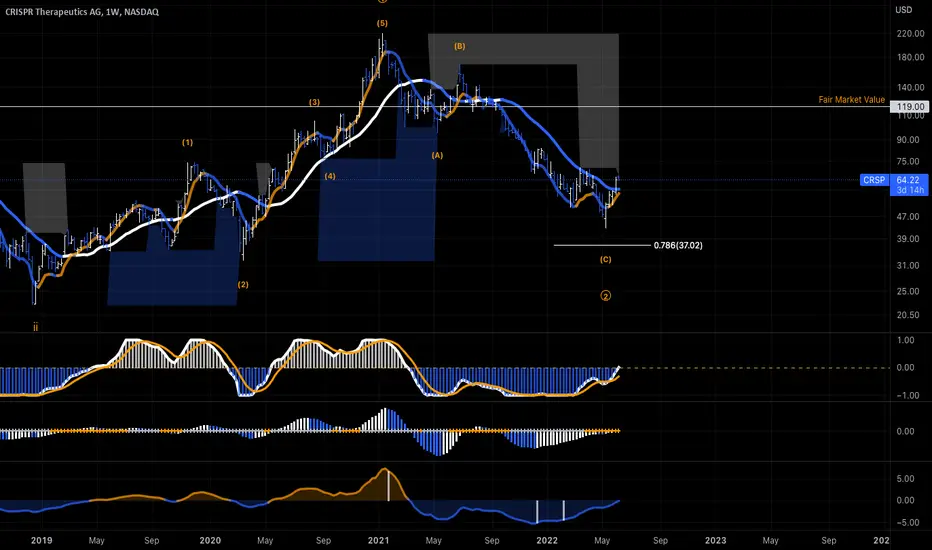Click the white vertical marker just after 2022
Image resolution: width=932 pixels, height=550 pixels.
563,511
